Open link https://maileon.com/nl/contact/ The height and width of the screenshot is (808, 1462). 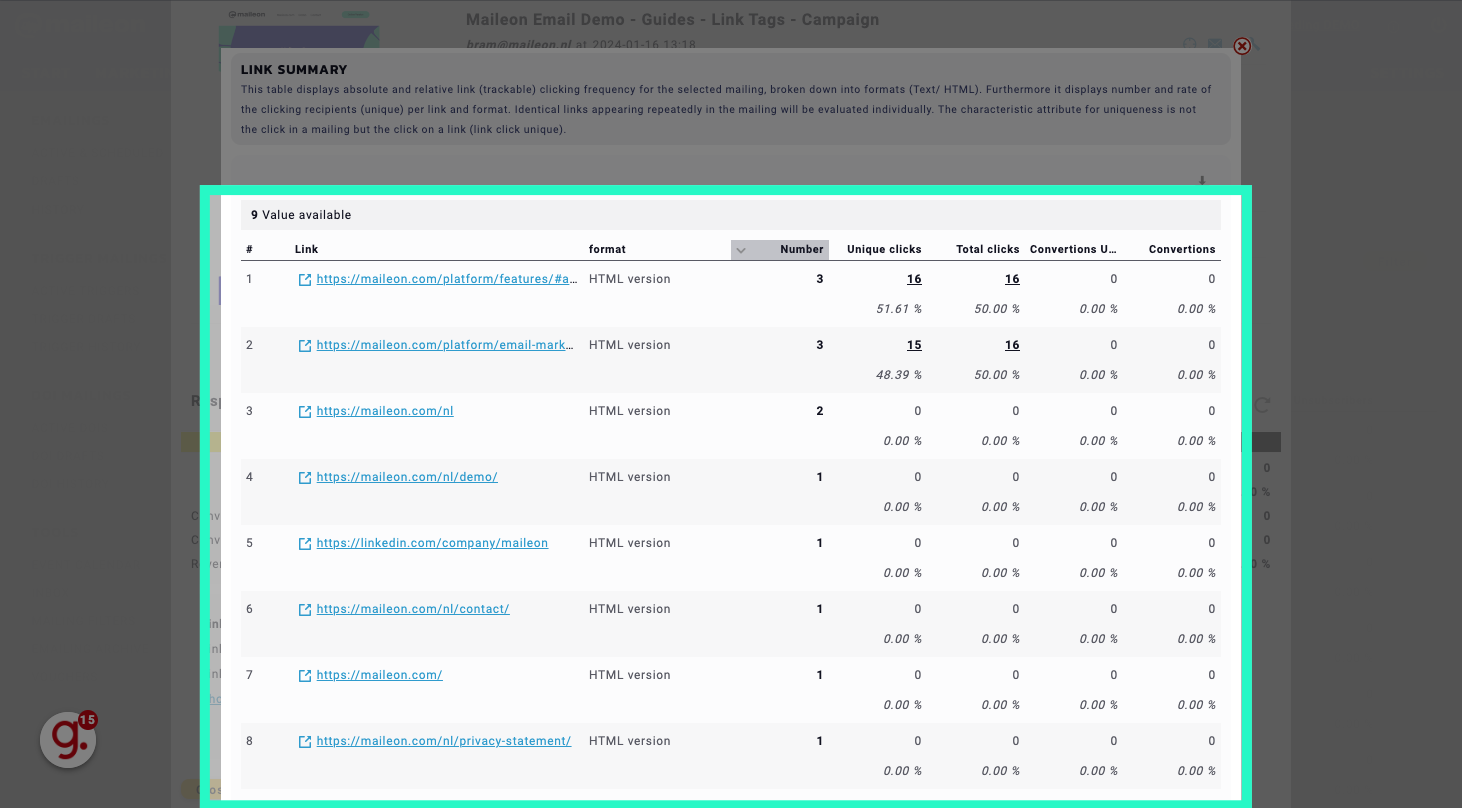pyautogui.click(x=413, y=609)
